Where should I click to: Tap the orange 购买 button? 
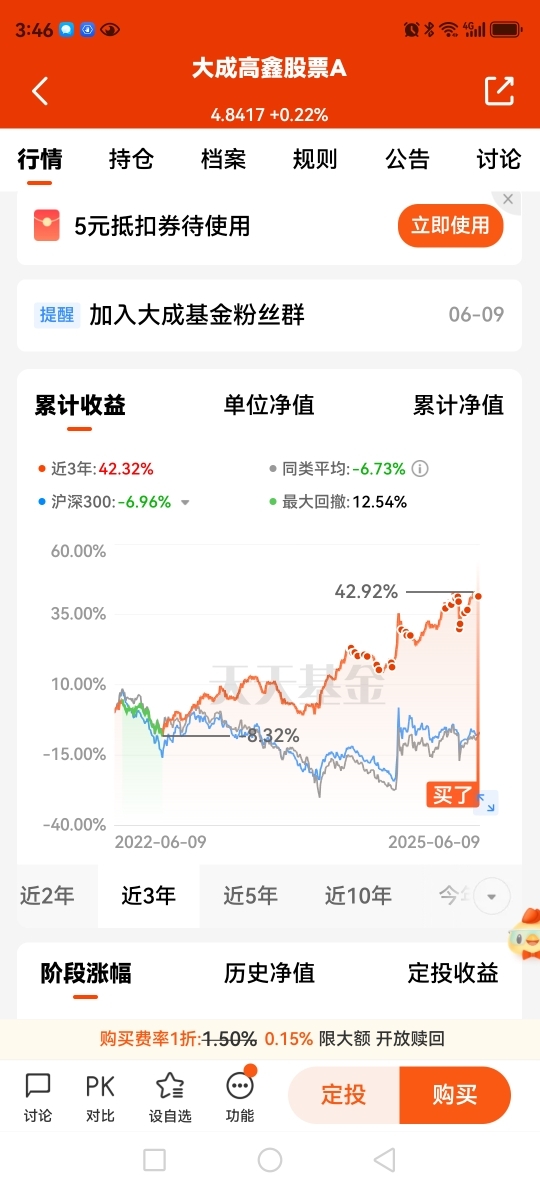coord(455,1095)
